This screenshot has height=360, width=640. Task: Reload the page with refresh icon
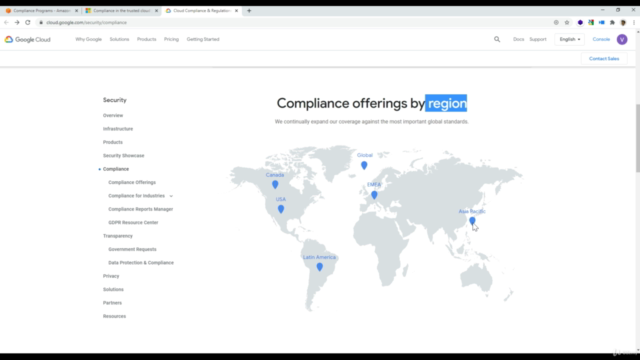click(28, 22)
